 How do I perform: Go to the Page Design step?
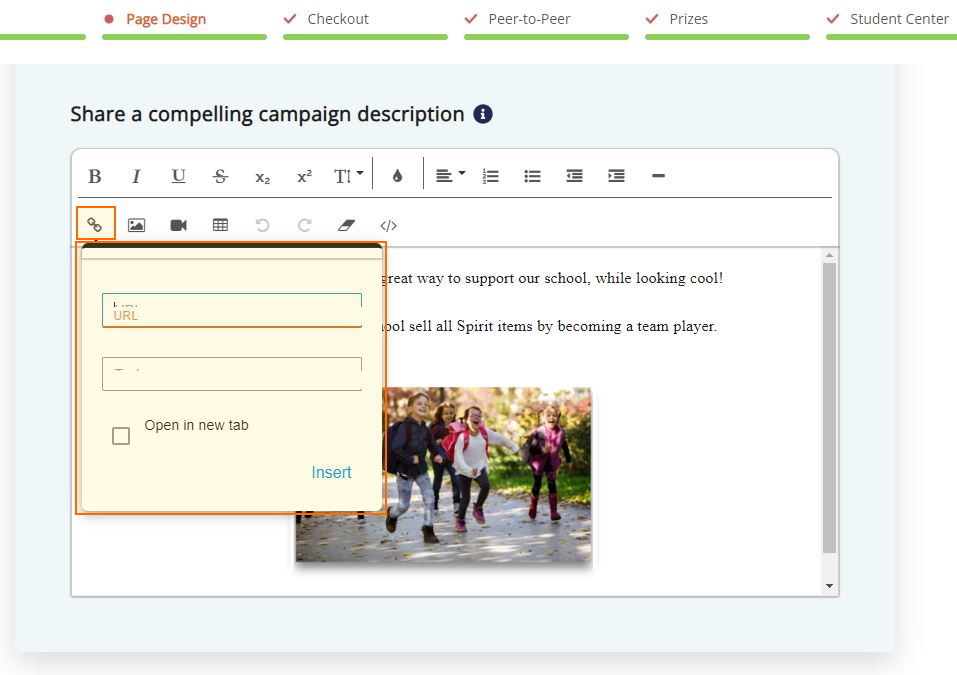[165, 19]
